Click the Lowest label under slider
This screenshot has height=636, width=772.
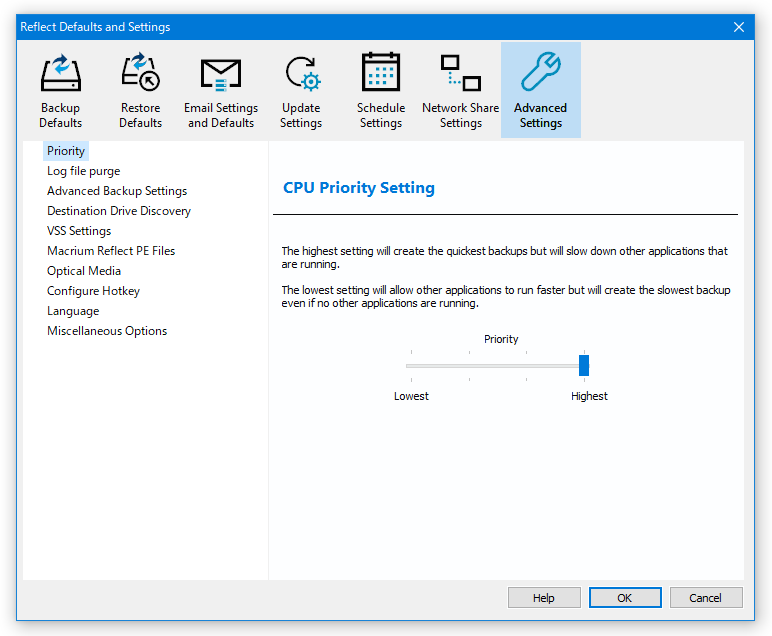pos(411,396)
